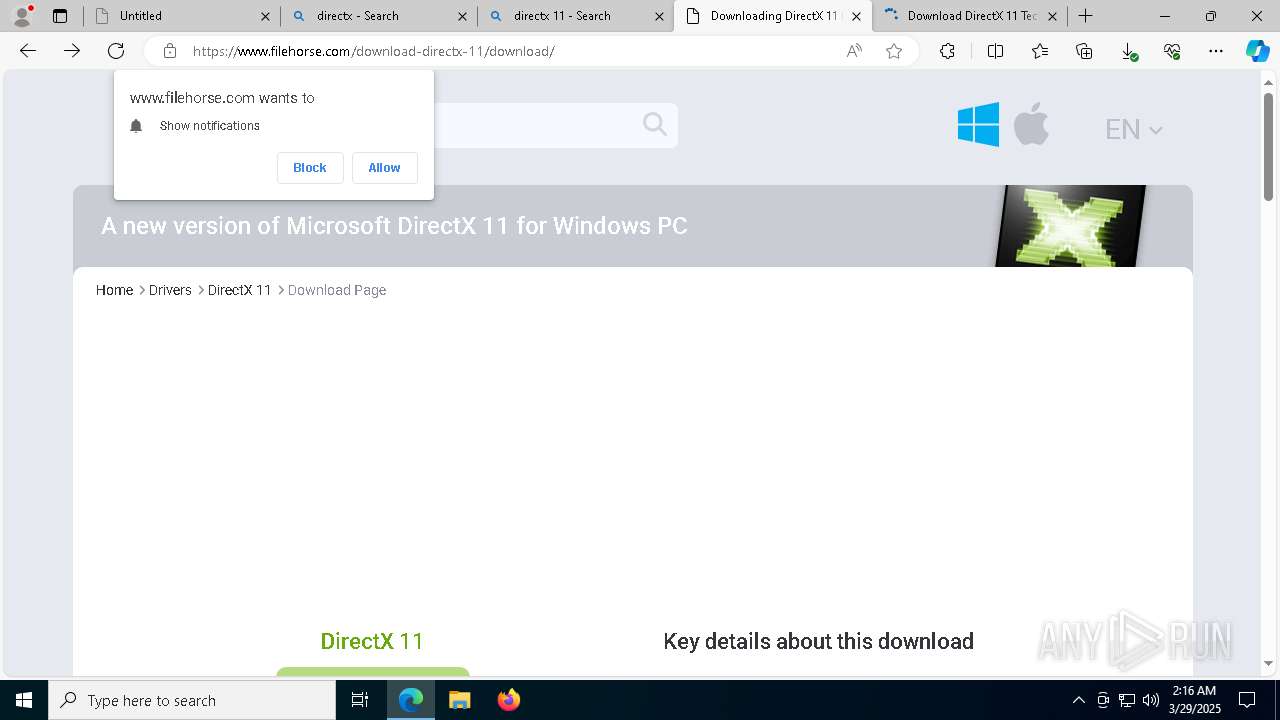Open the Drivers breadcrumb link
The image size is (1280, 720).
(170, 290)
